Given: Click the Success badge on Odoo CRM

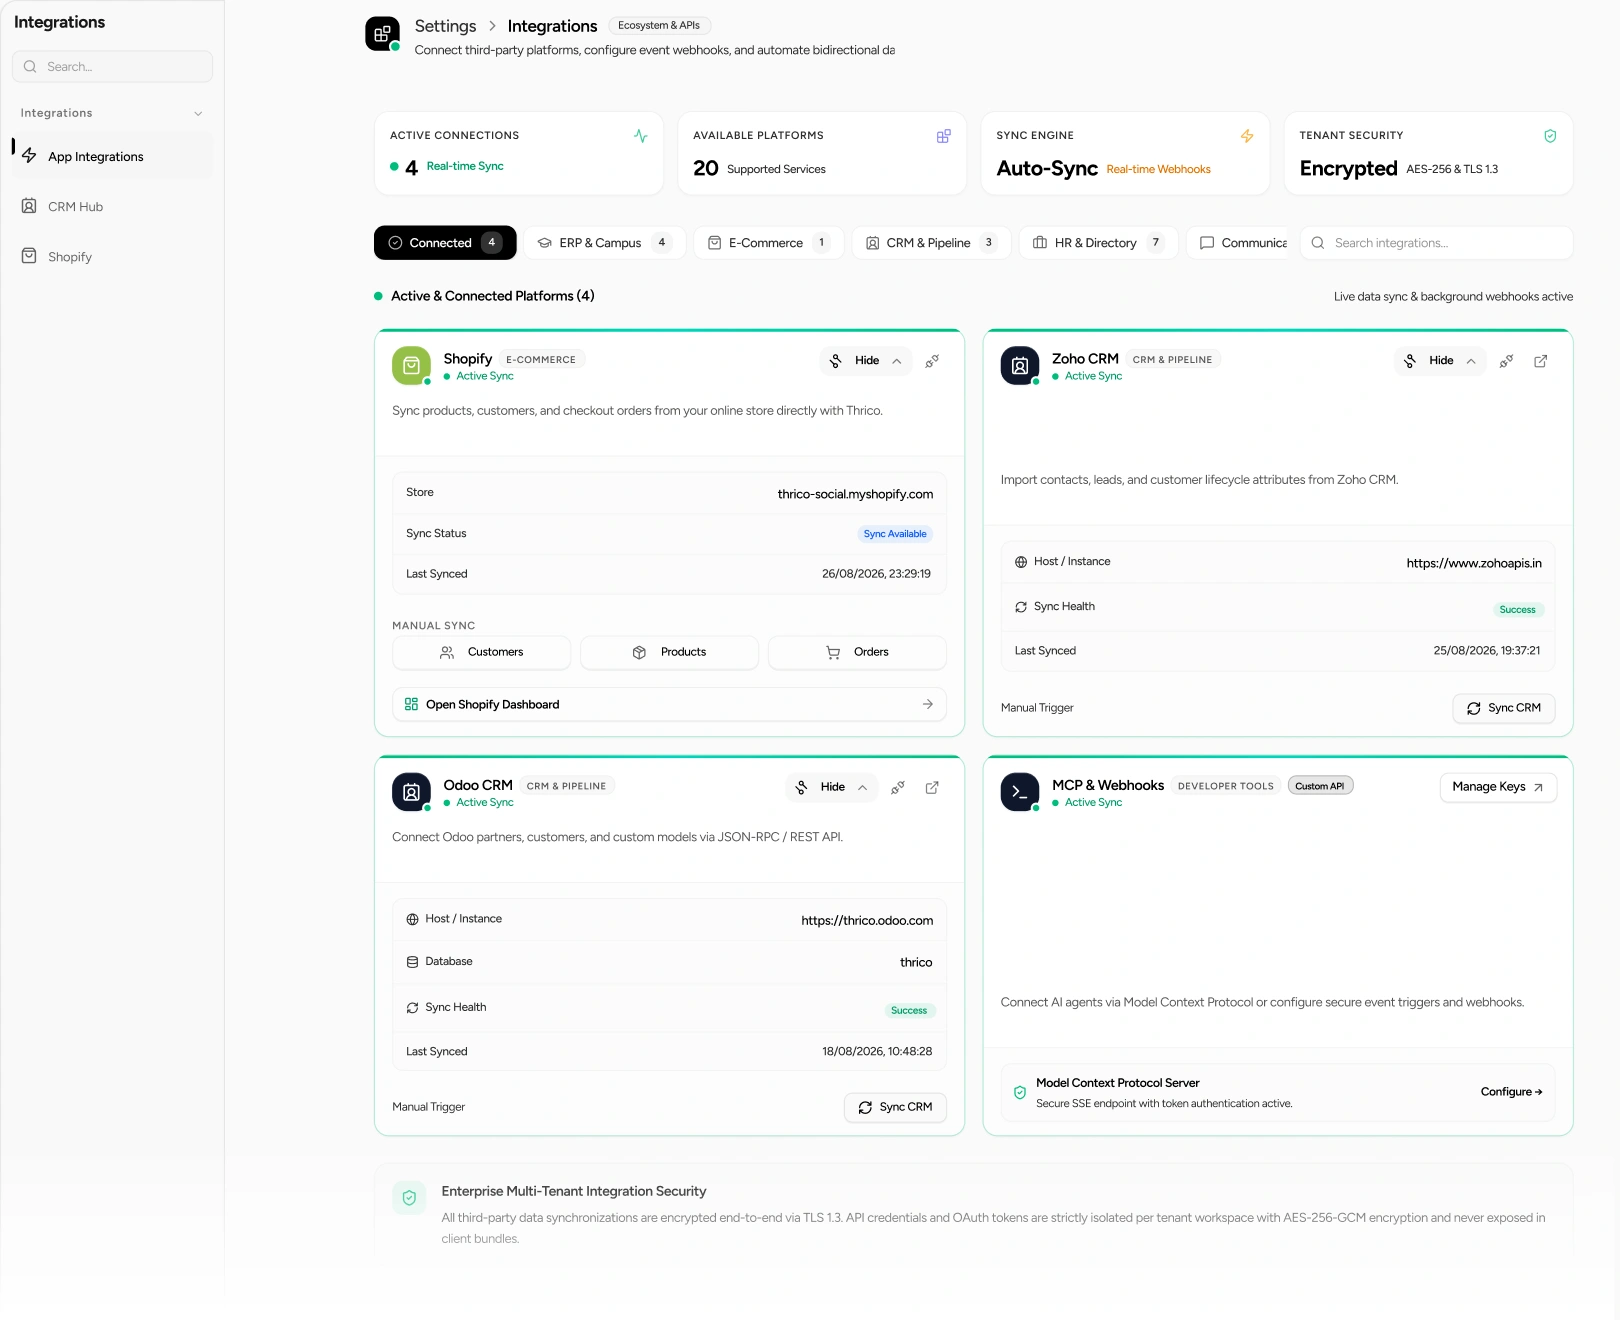Looking at the screenshot, I should [x=909, y=1011].
